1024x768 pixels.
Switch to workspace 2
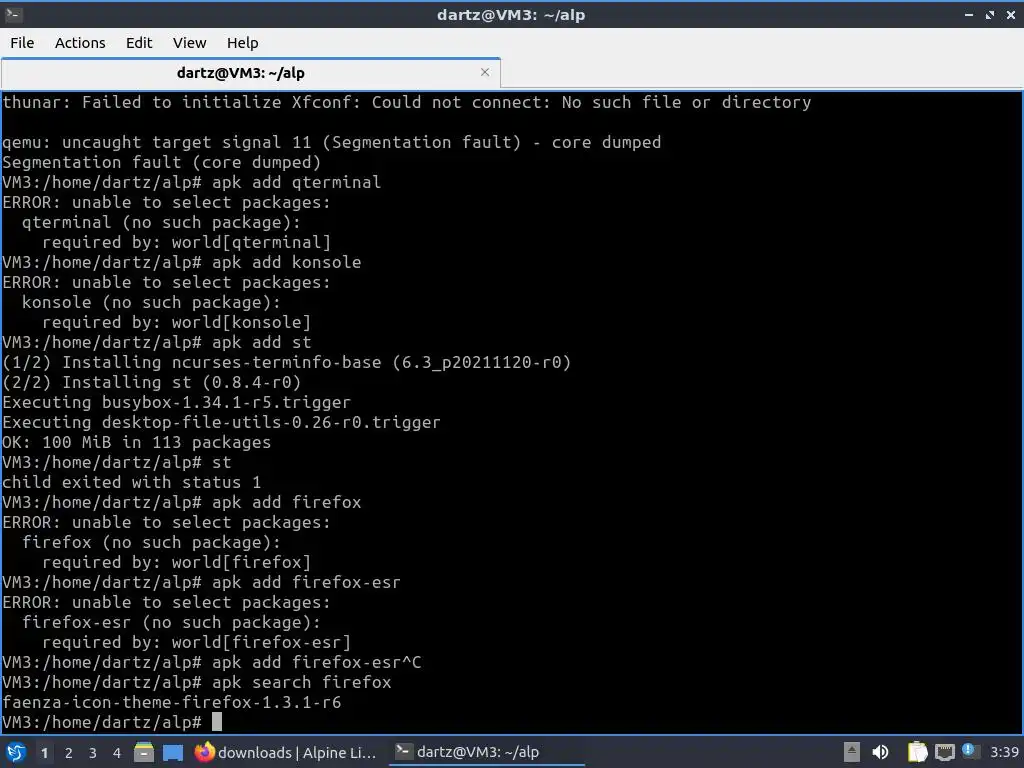coord(69,753)
